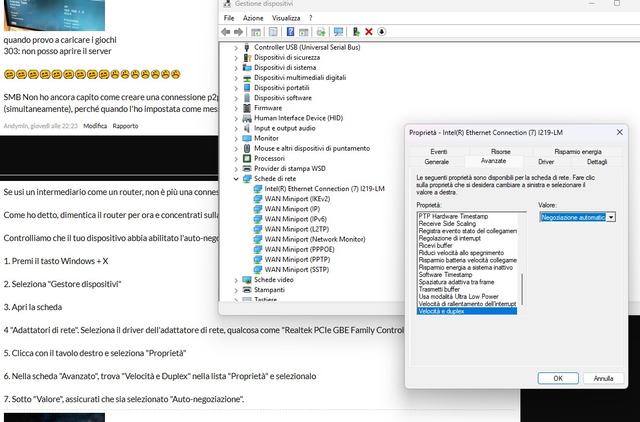Screen dimensions: 640x422
Task: Click the Modifica link in forum post
Action: tap(95, 126)
